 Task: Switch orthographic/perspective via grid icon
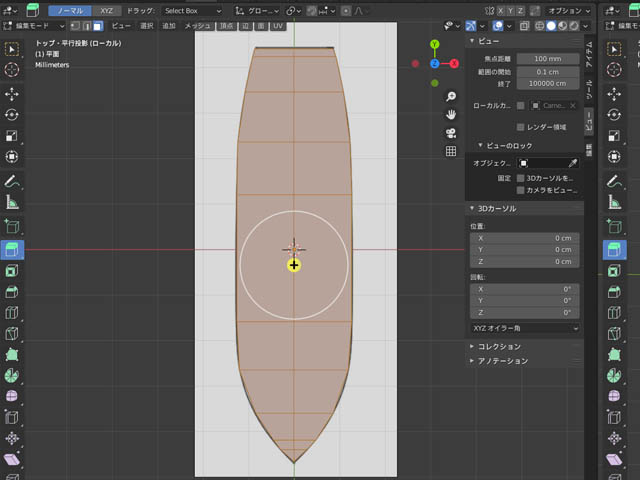click(451, 151)
